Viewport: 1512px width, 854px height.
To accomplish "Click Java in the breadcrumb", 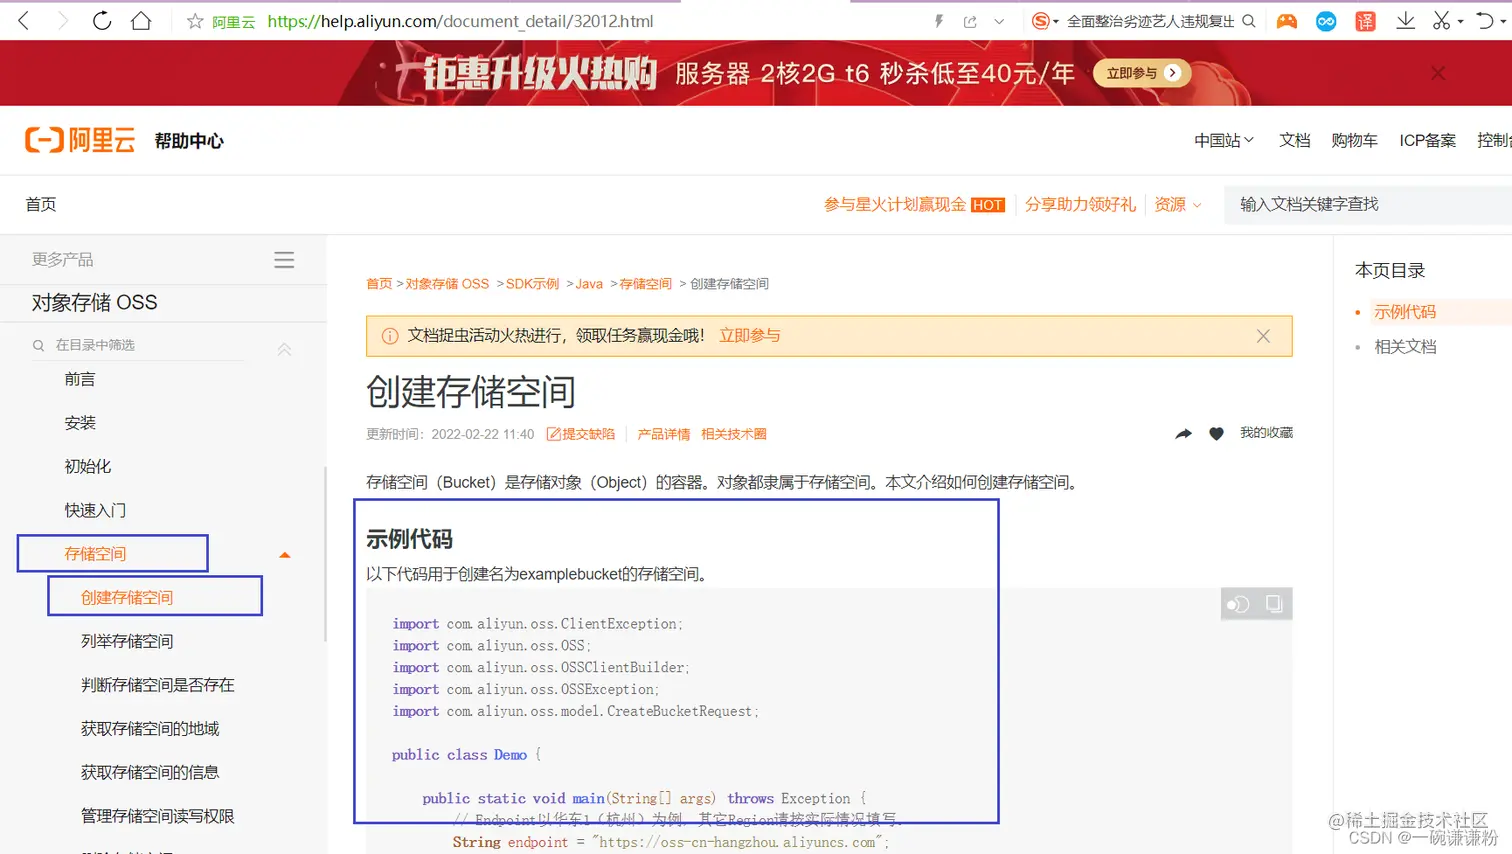I will pyautogui.click(x=589, y=284).
